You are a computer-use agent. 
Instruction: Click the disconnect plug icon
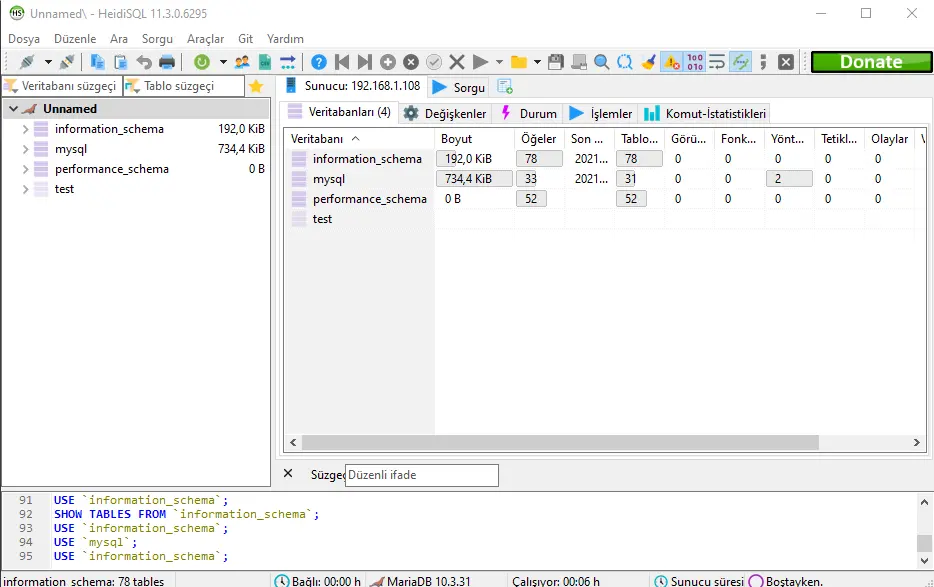(67, 61)
